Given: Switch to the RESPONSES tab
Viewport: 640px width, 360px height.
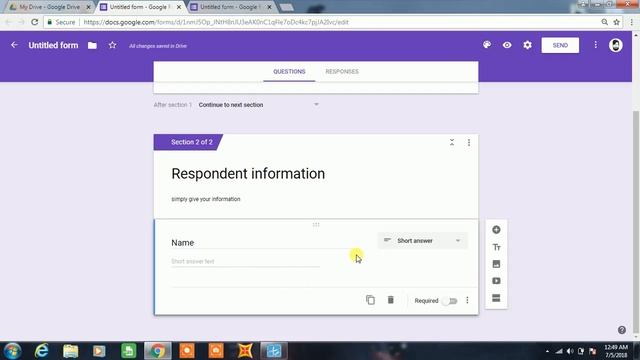Looking at the screenshot, I should [x=342, y=71].
